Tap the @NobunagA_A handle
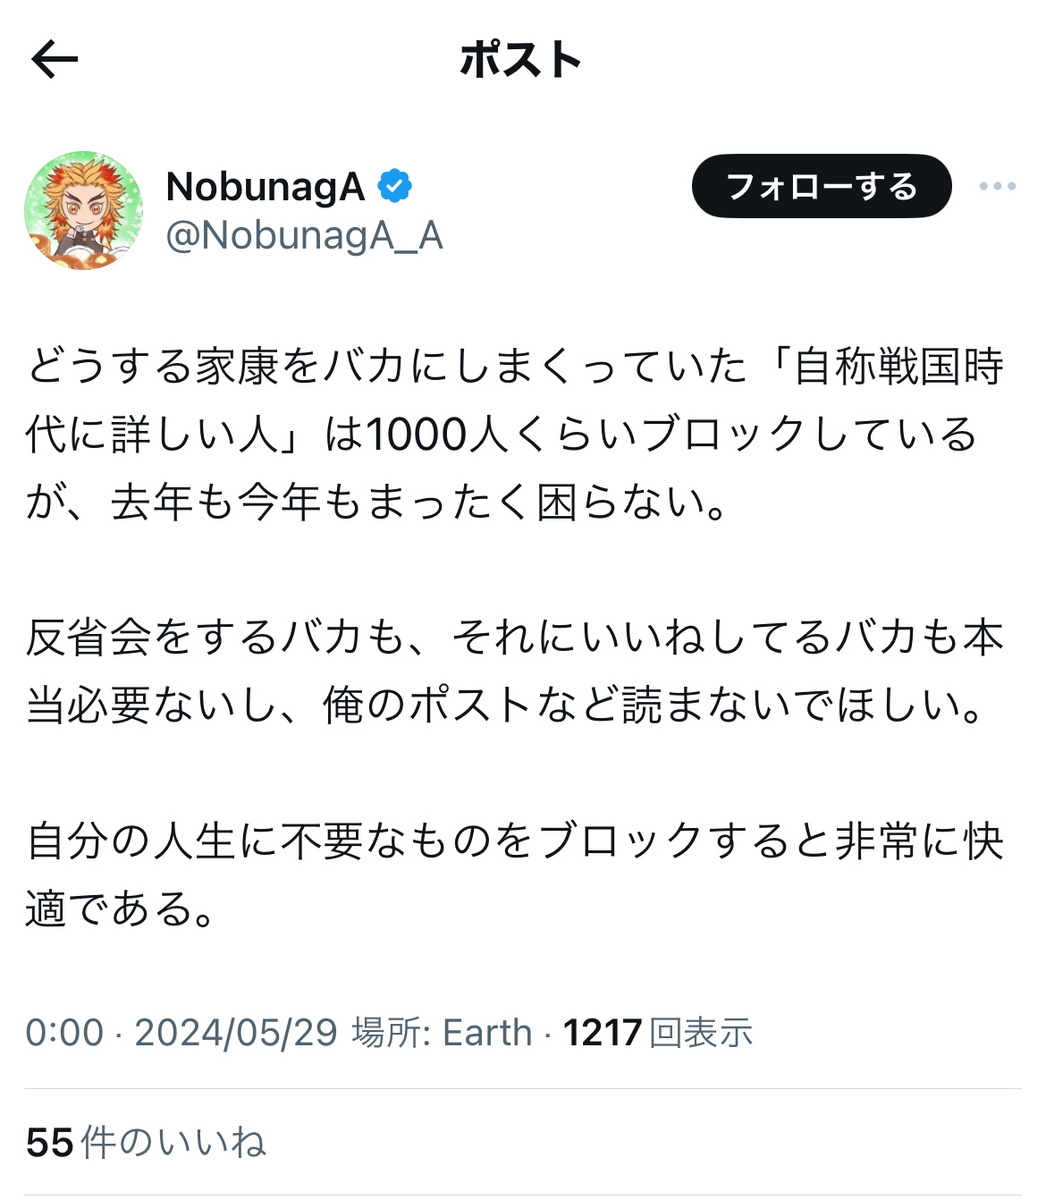 pos(304,237)
